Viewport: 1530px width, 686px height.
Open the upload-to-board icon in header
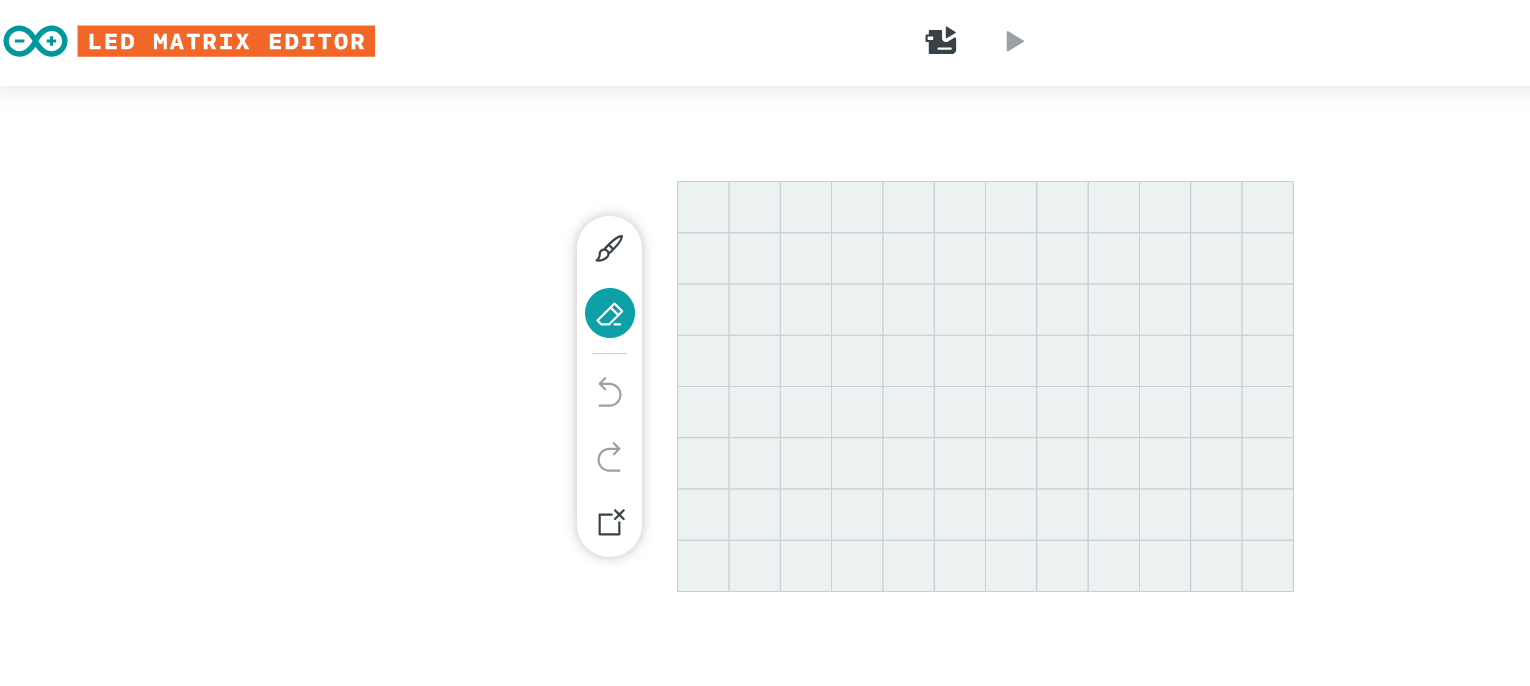click(x=941, y=41)
